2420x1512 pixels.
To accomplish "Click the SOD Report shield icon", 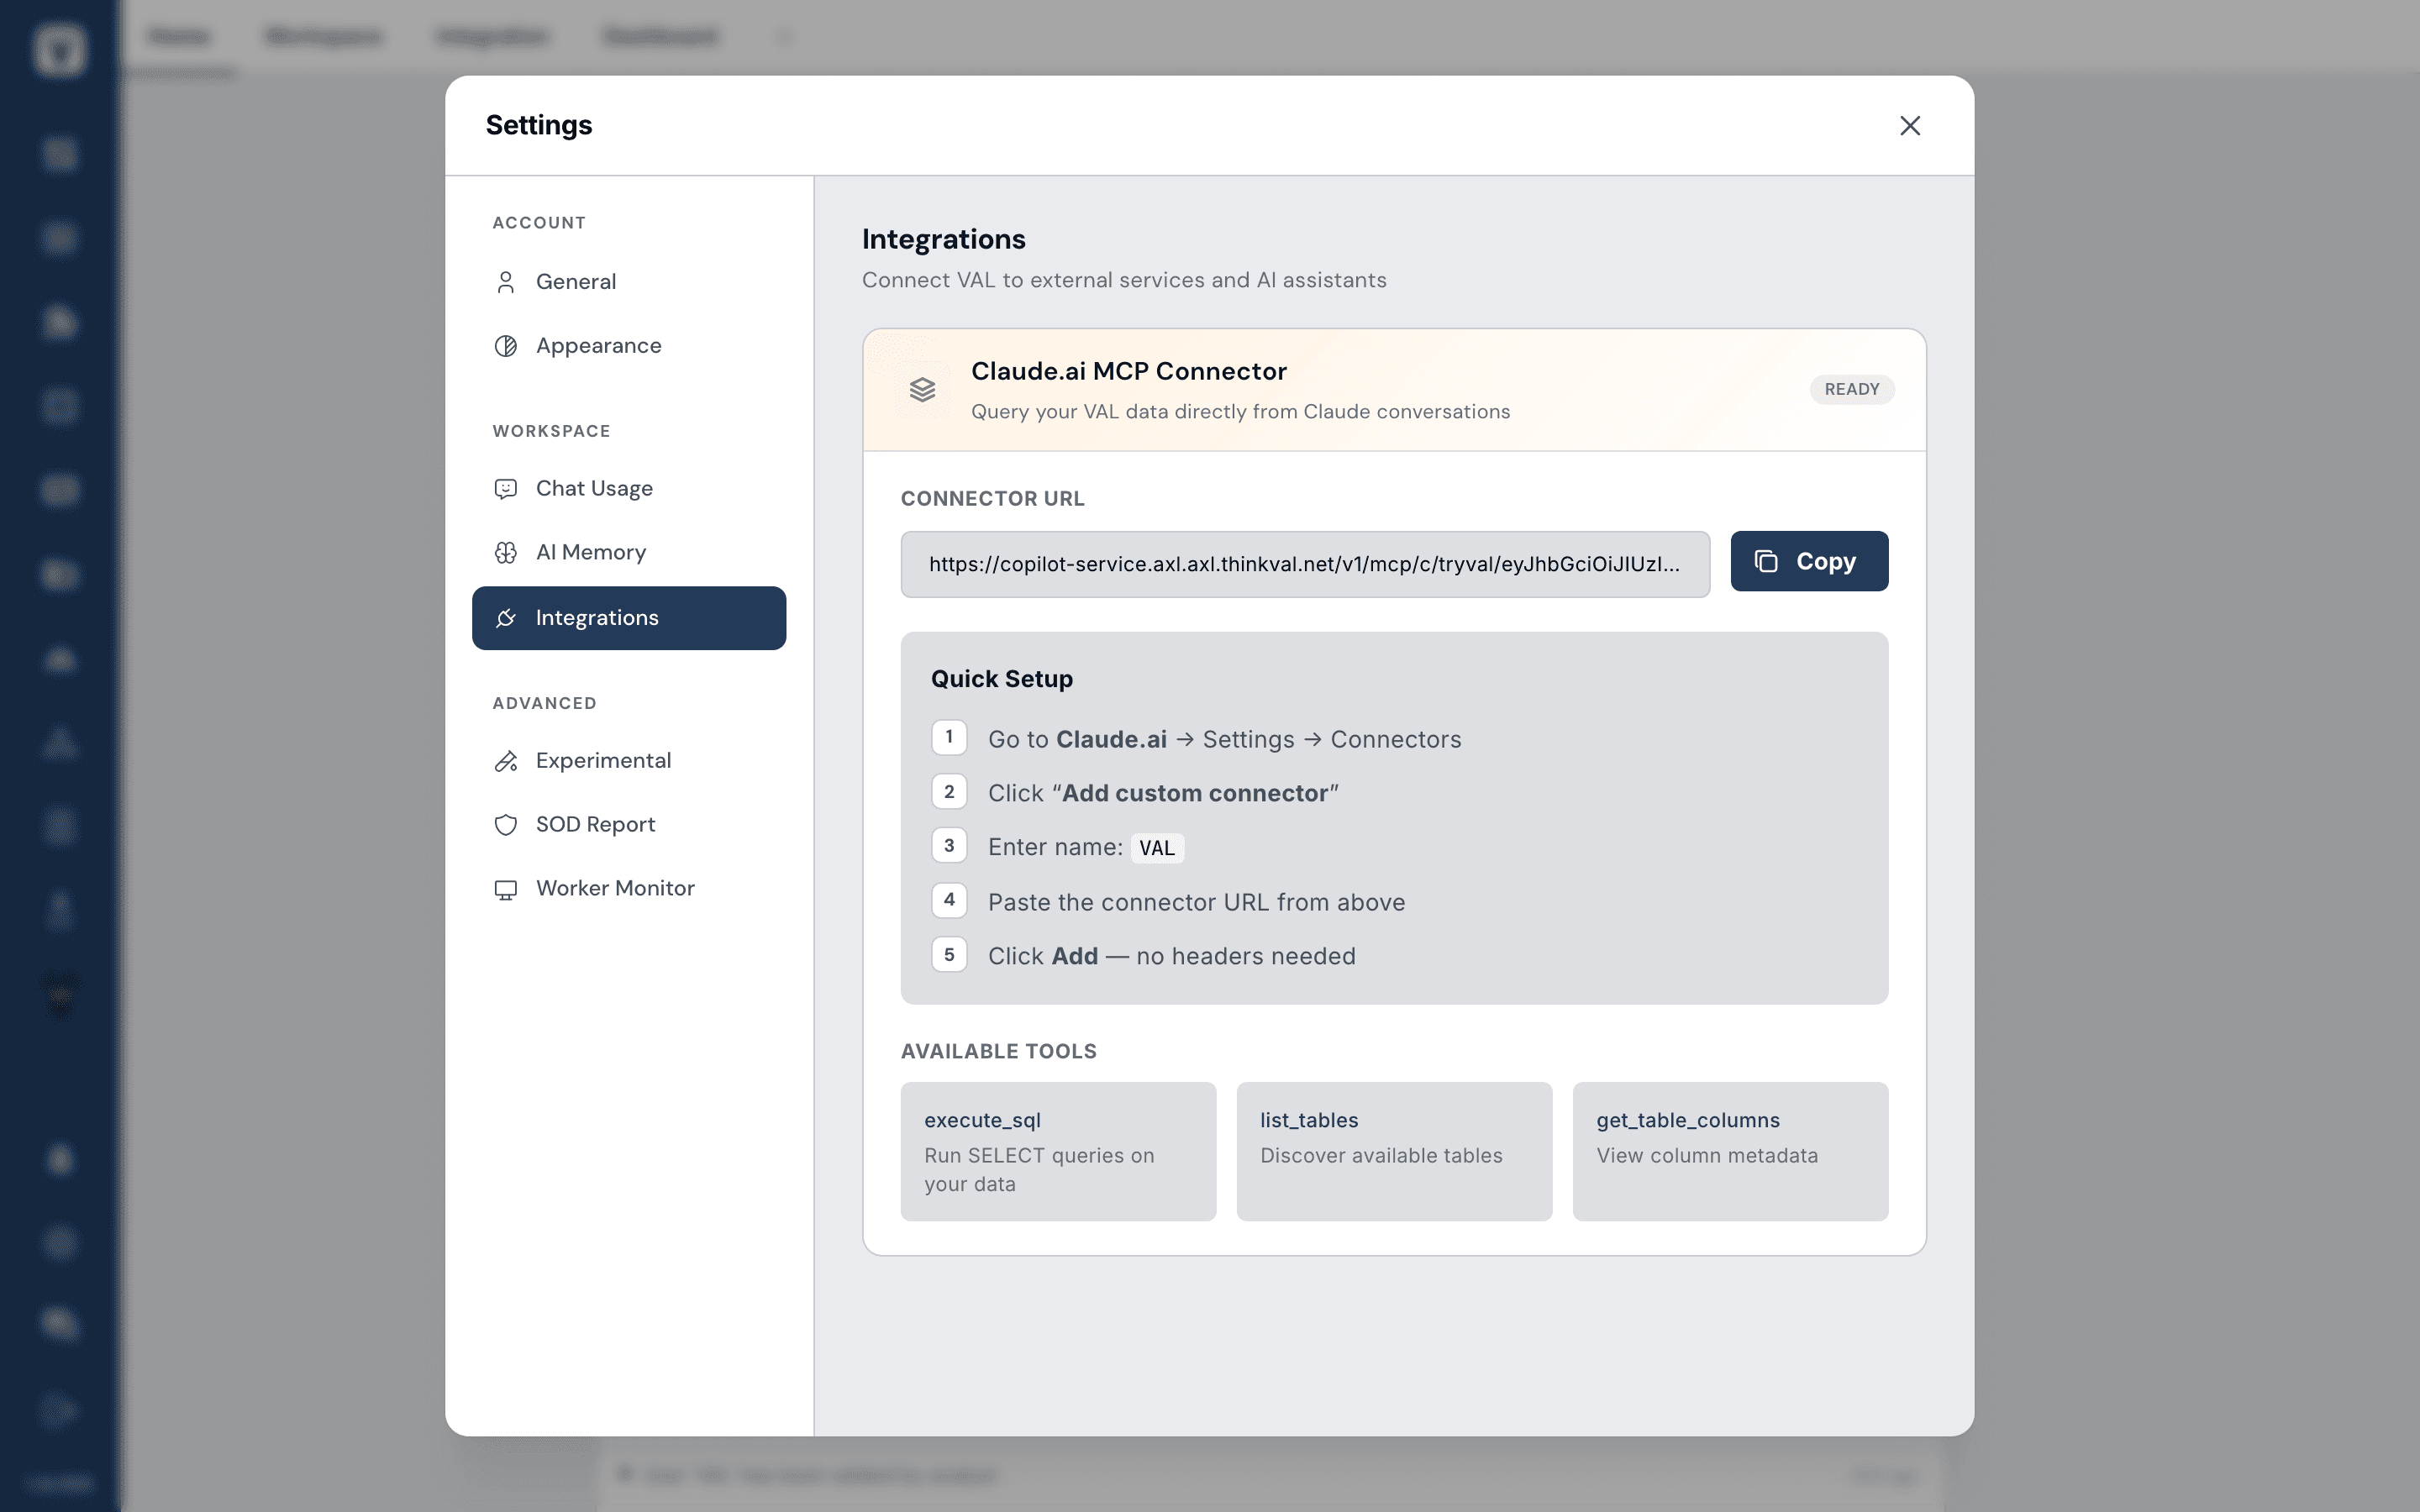I will tap(506, 825).
